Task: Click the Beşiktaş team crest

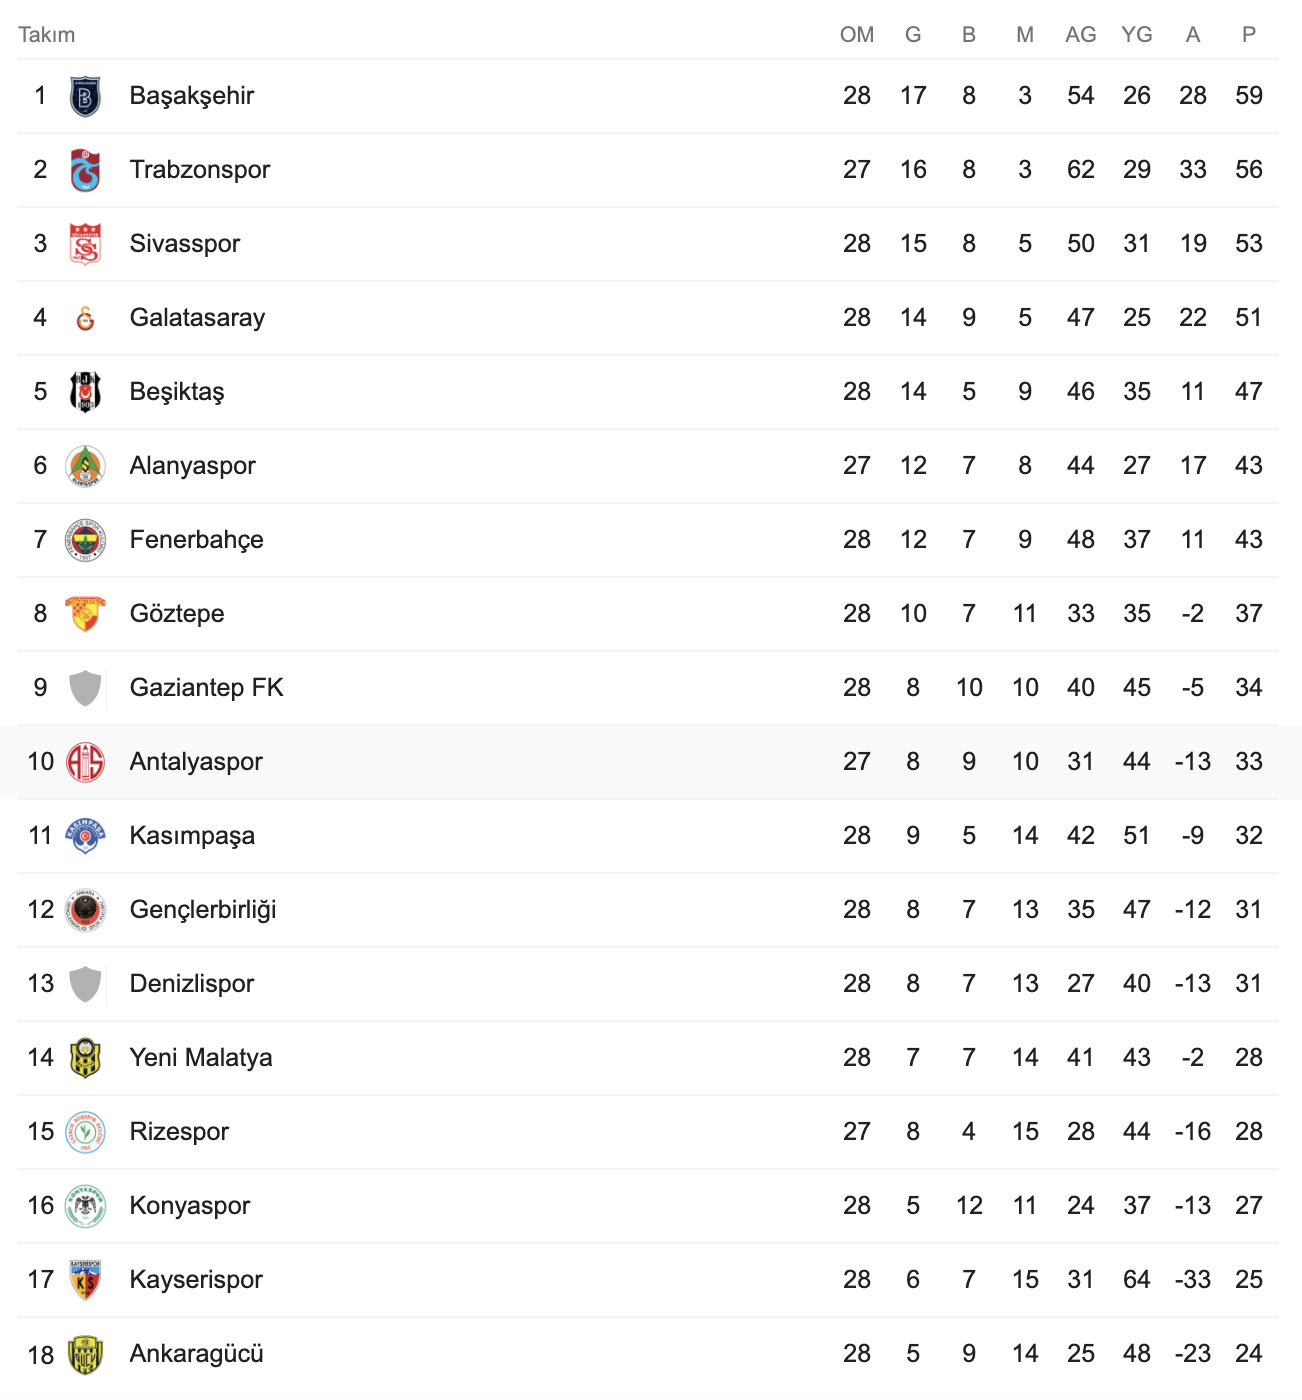Action: click(x=85, y=393)
